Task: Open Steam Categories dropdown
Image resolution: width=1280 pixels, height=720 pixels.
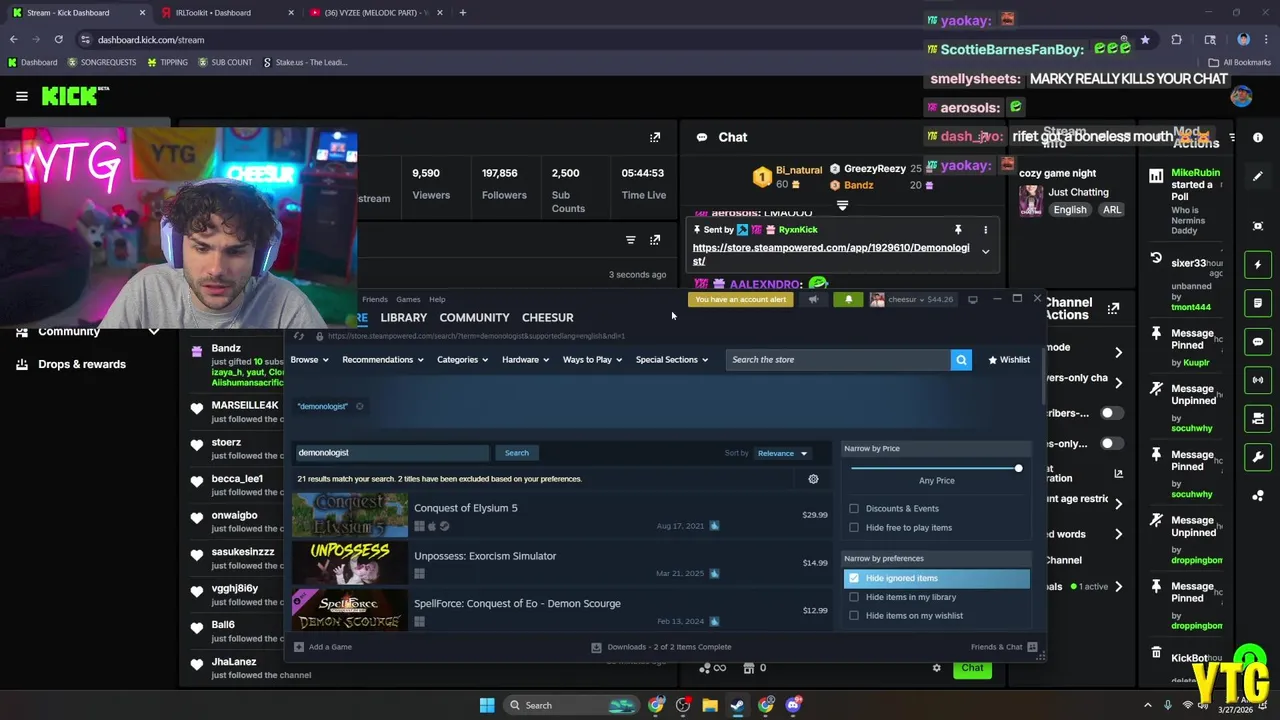Action: [463, 360]
